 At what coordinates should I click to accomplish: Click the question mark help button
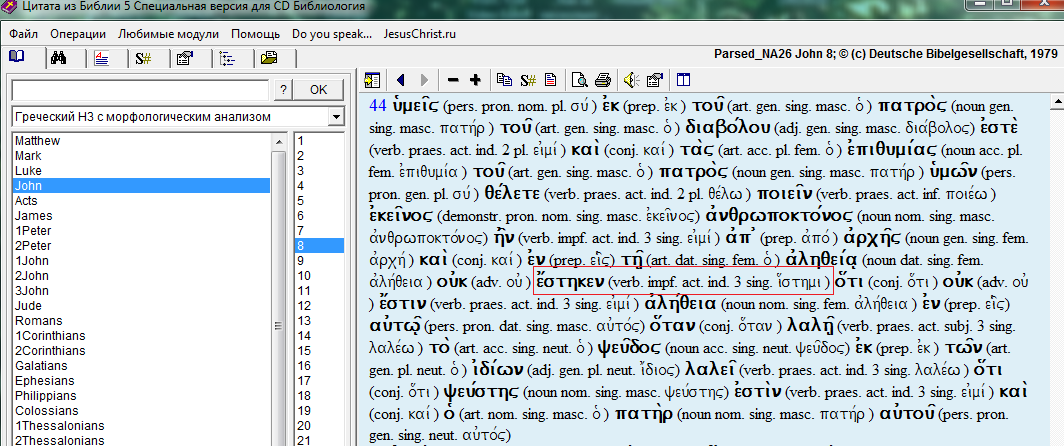(284, 90)
